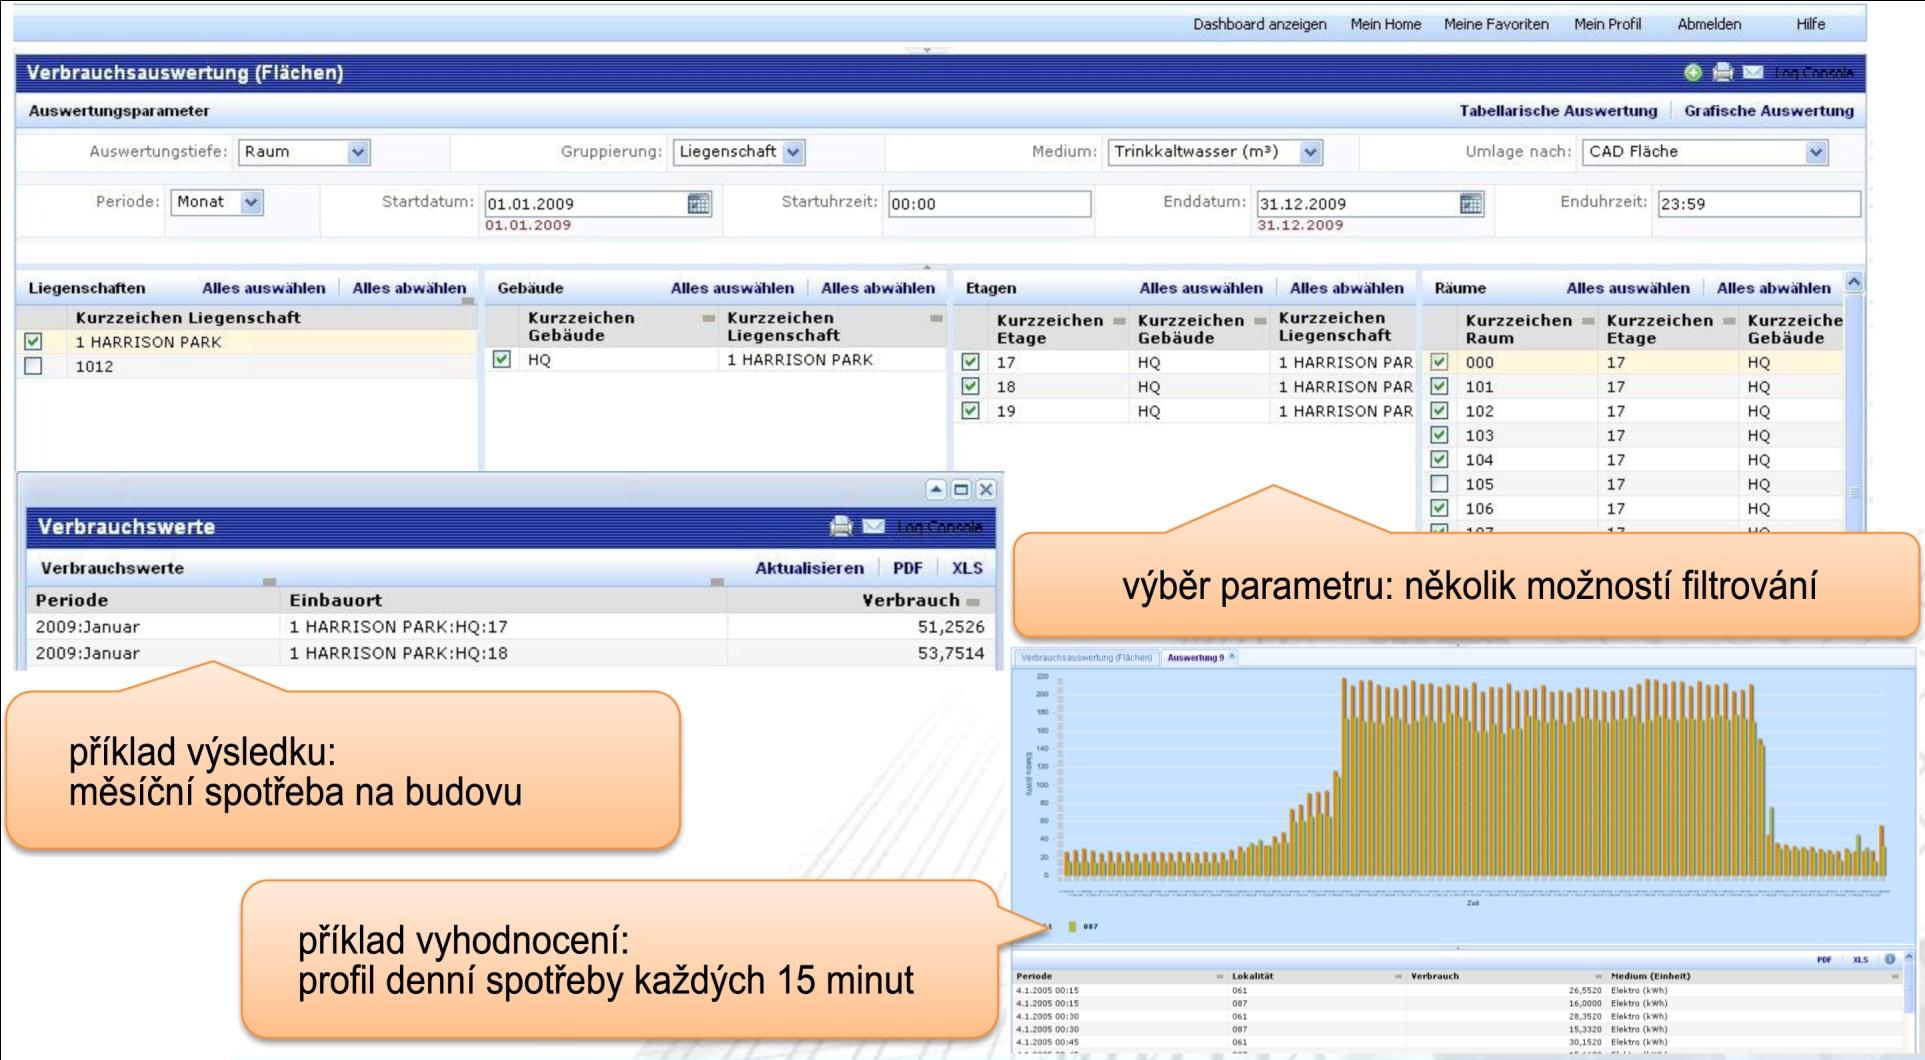This screenshot has width=1925, height=1060.
Task: Open column menu of Lokalität header
Action: 1400,976
